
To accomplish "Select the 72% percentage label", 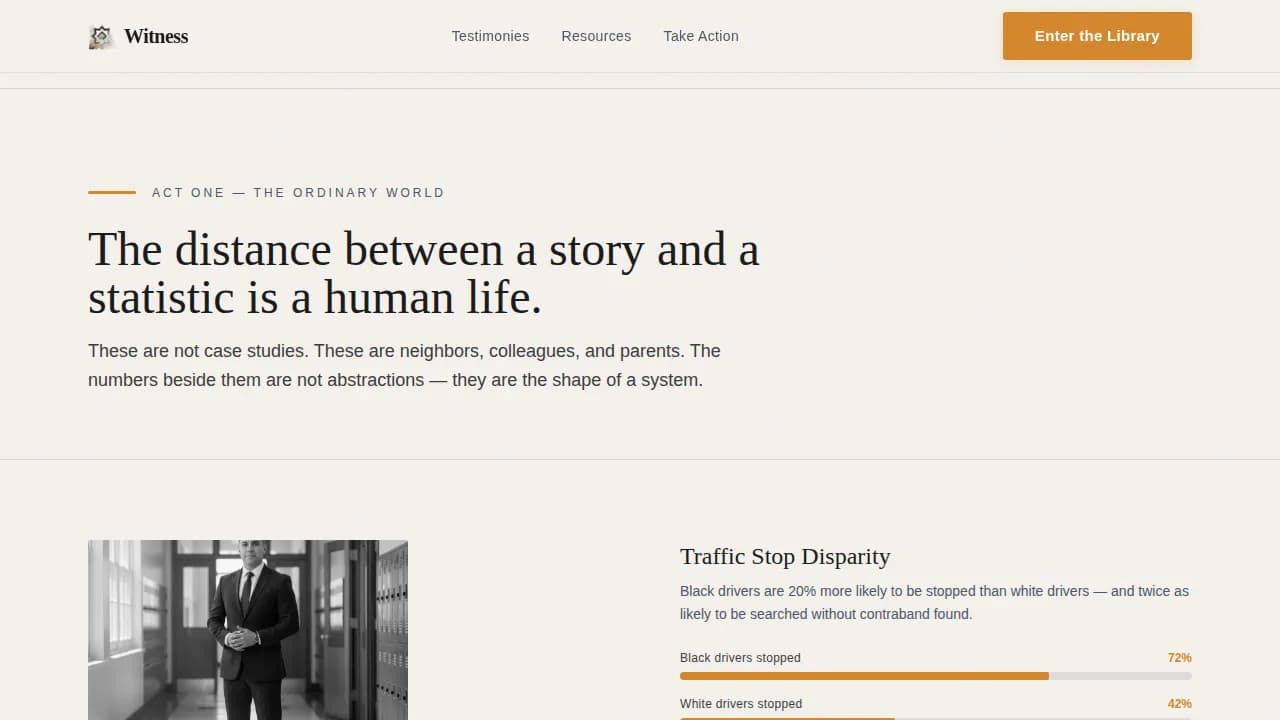I will (1179, 657).
